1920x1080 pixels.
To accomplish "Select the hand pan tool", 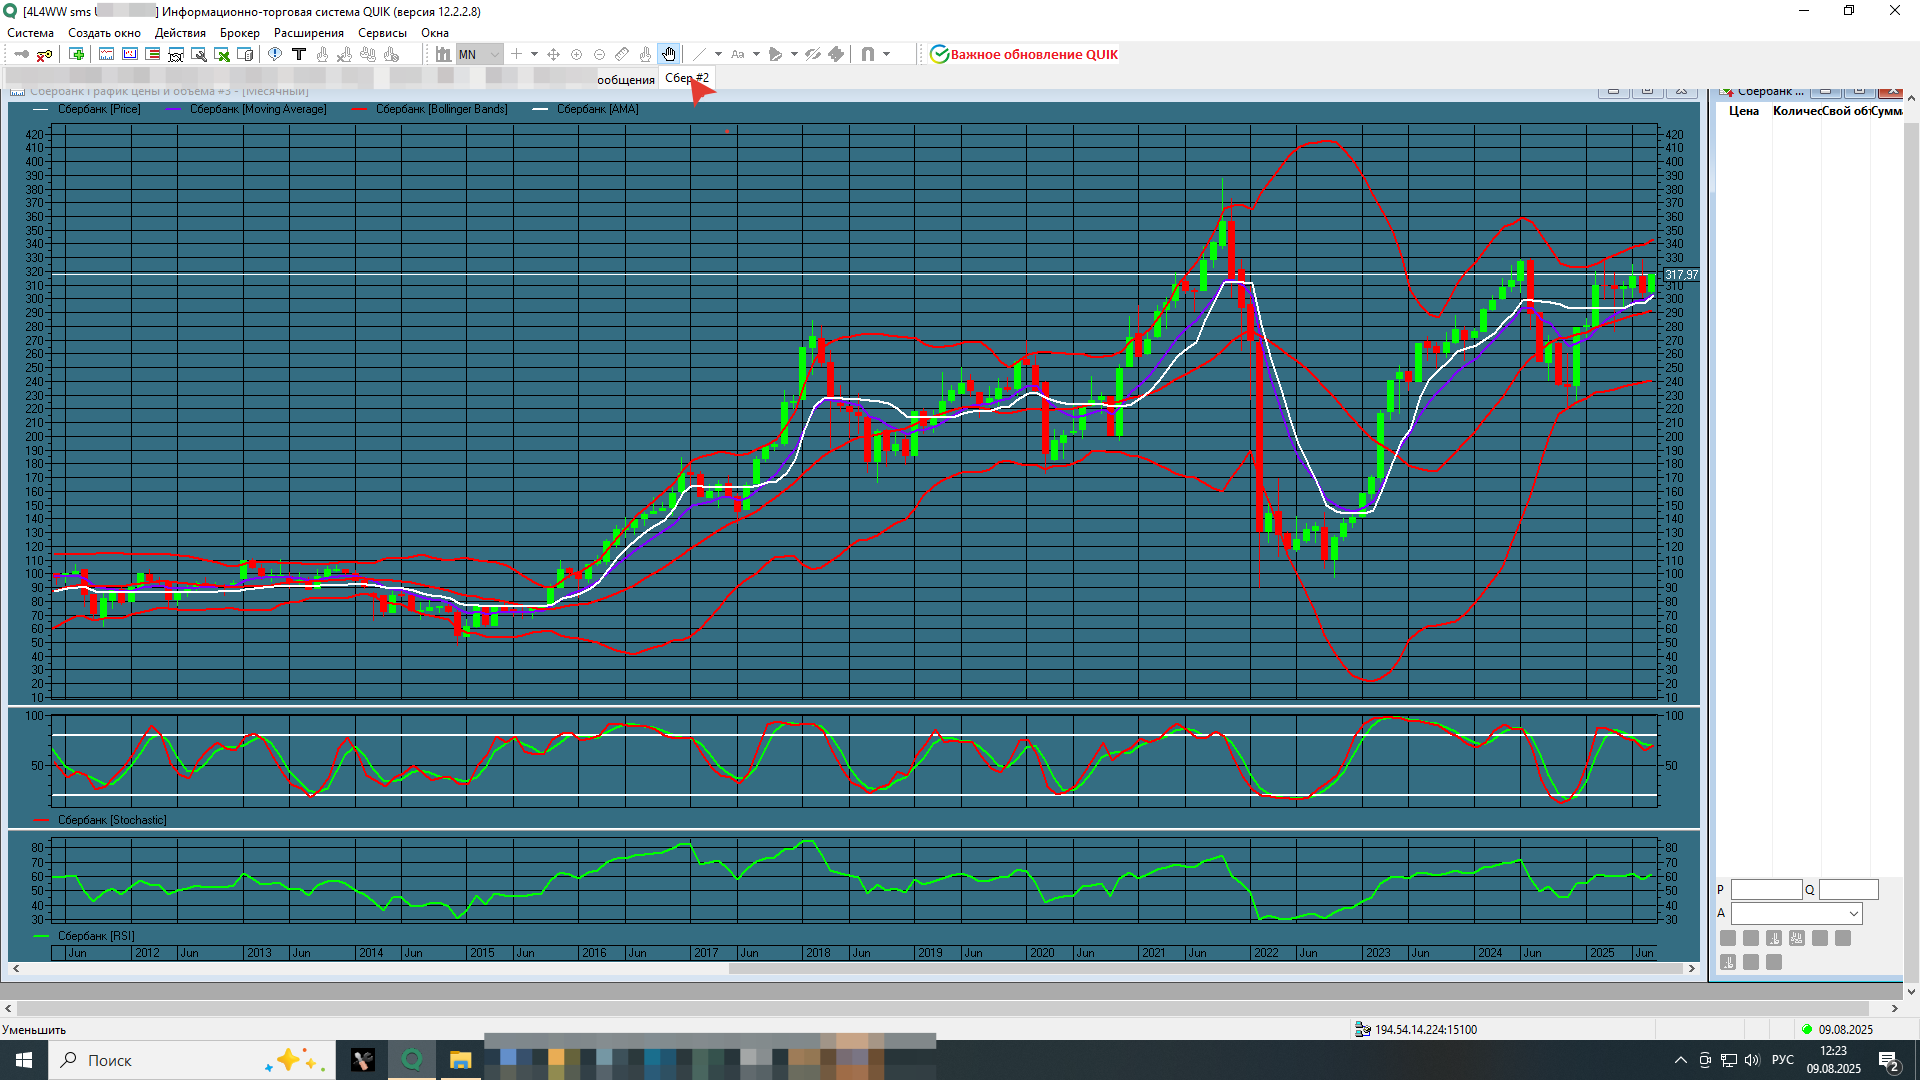I will 668,55.
